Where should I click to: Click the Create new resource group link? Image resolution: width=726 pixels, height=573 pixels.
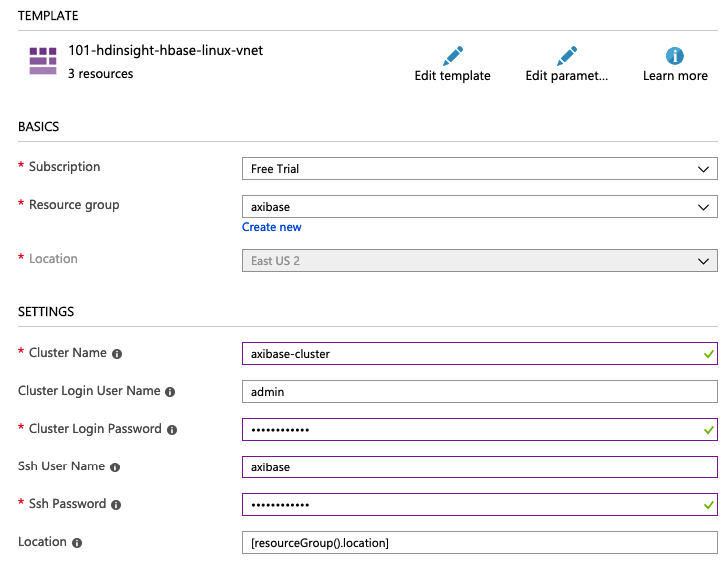(272, 227)
